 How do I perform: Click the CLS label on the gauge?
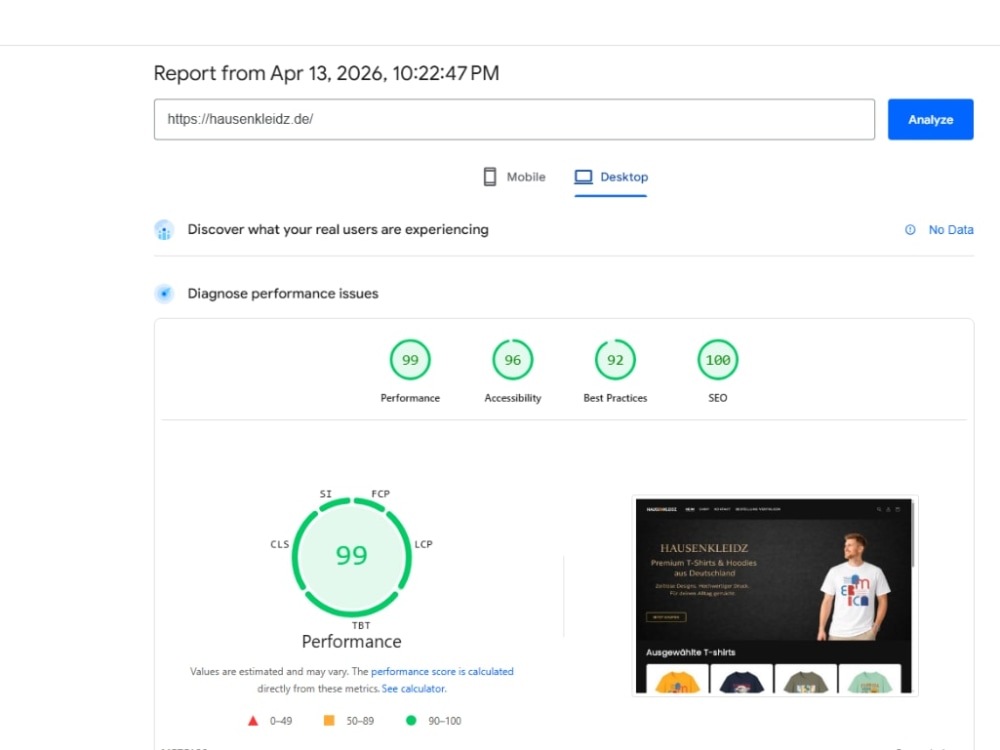(x=279, y=544)
